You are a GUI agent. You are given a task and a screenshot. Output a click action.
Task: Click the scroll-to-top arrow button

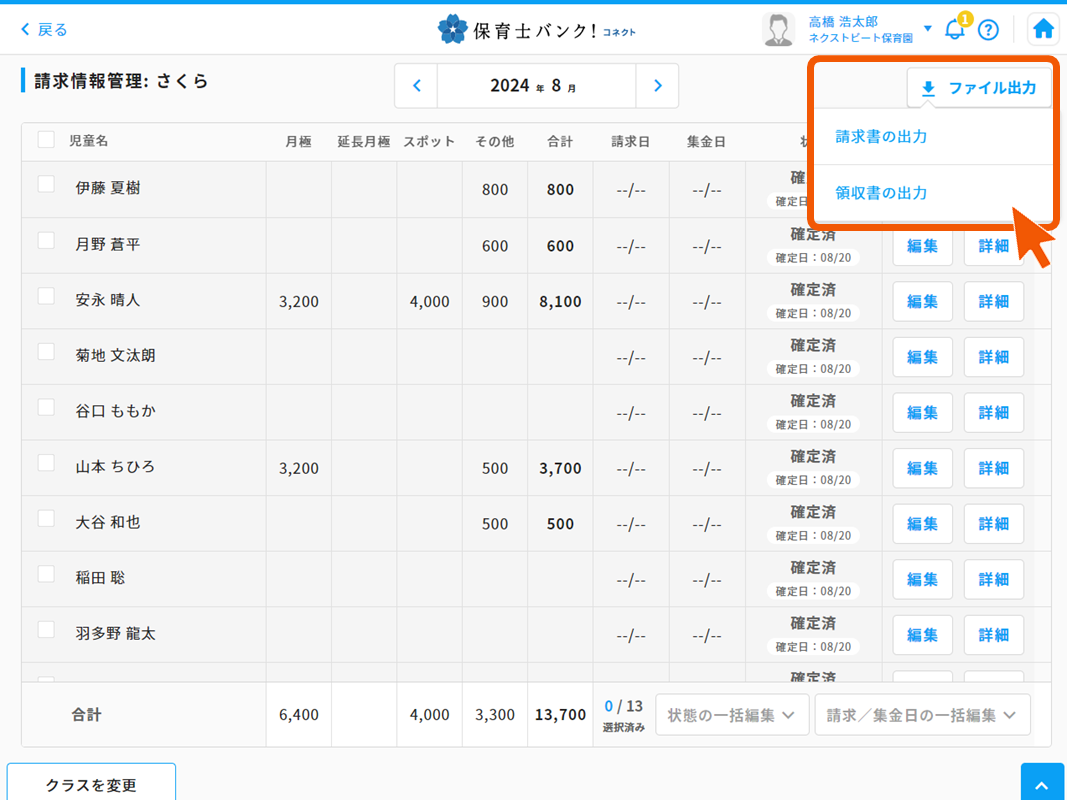pos(1043,781)
